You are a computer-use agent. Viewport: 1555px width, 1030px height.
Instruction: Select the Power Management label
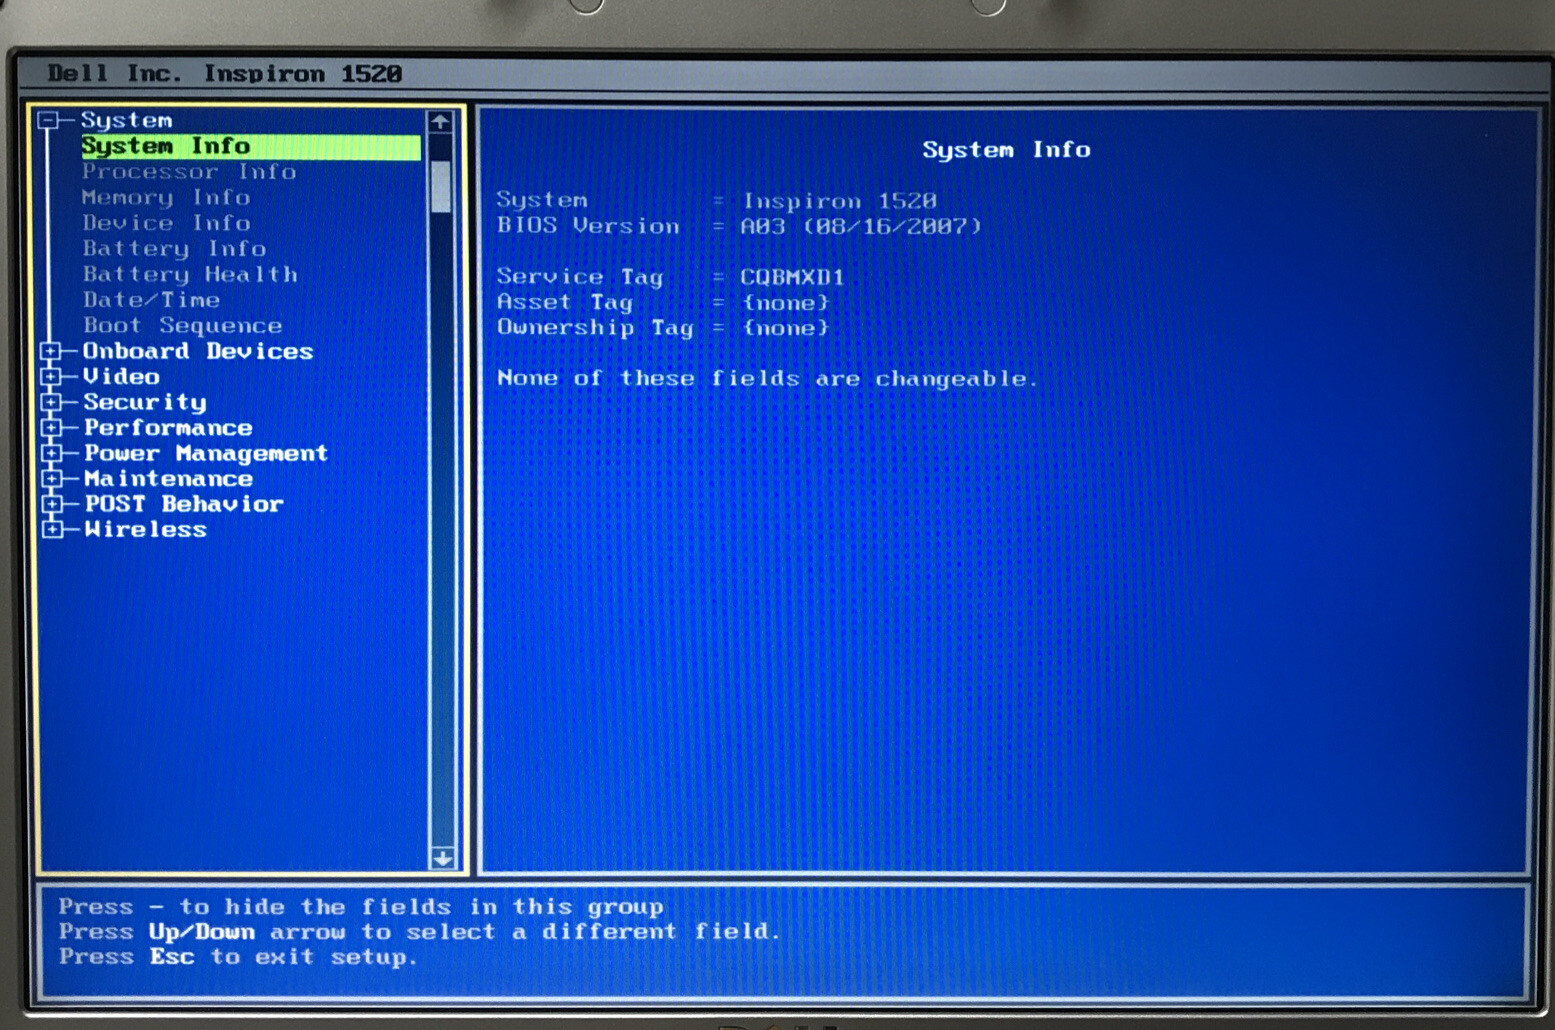tap(206, 453)
